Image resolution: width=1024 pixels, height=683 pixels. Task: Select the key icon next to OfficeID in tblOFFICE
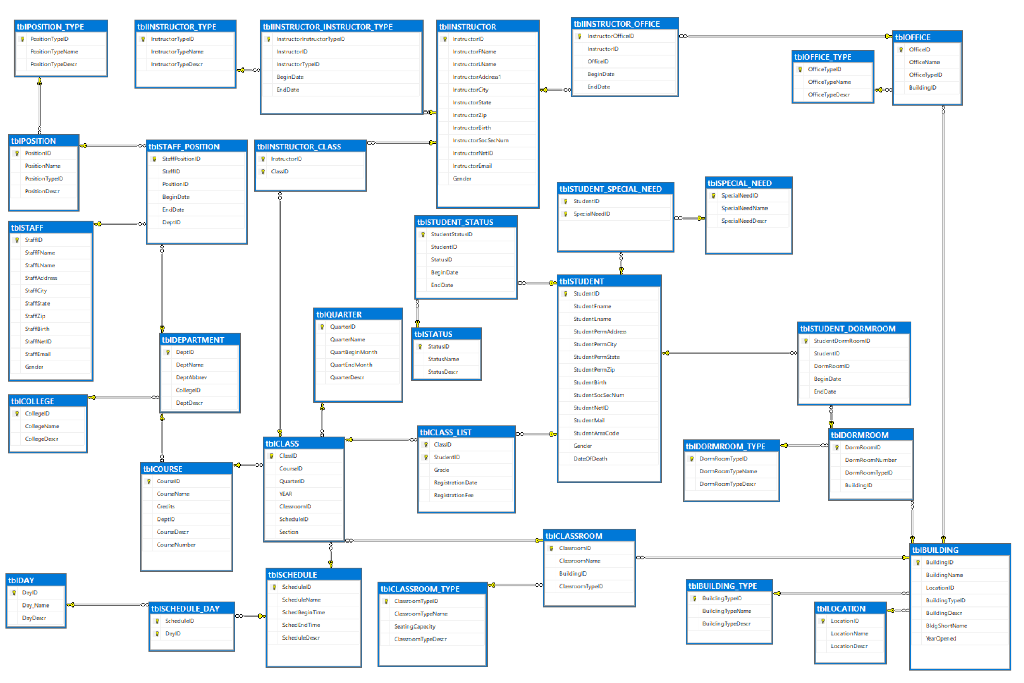point(899,47)
